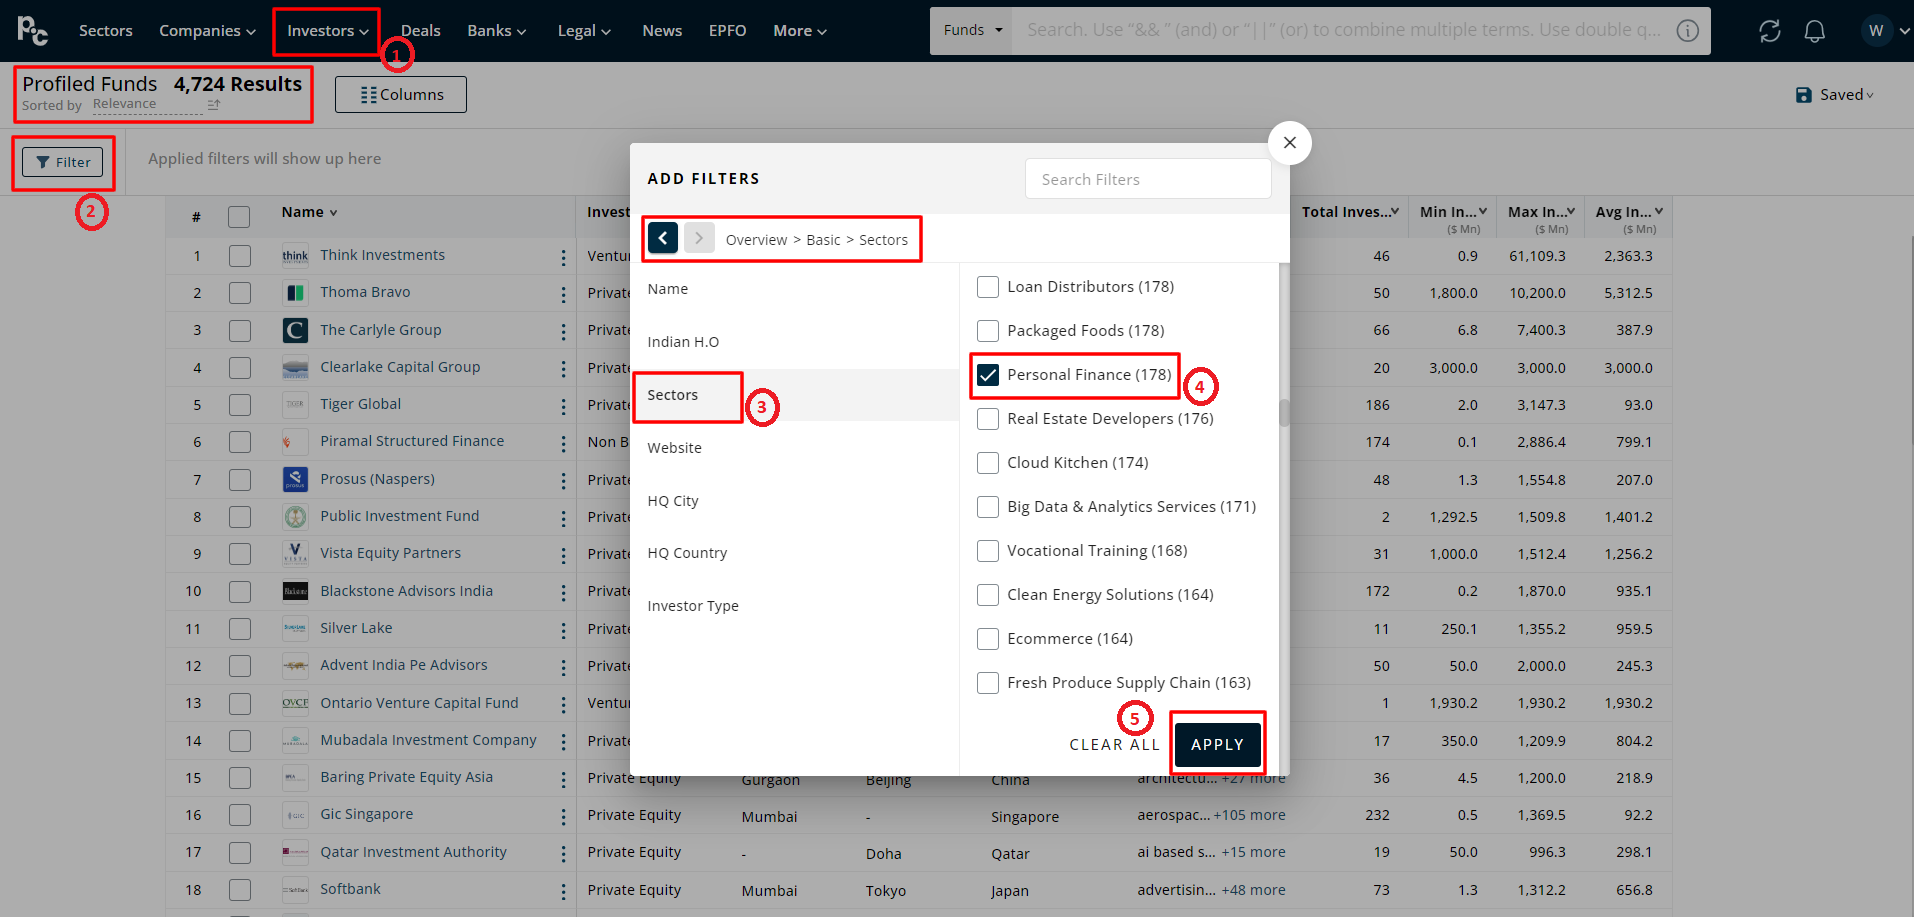The width and height of the screenshot is (1914, 917).
Task: Open Qatar Investment Authority profile link
Action: [x=413, y=852]
